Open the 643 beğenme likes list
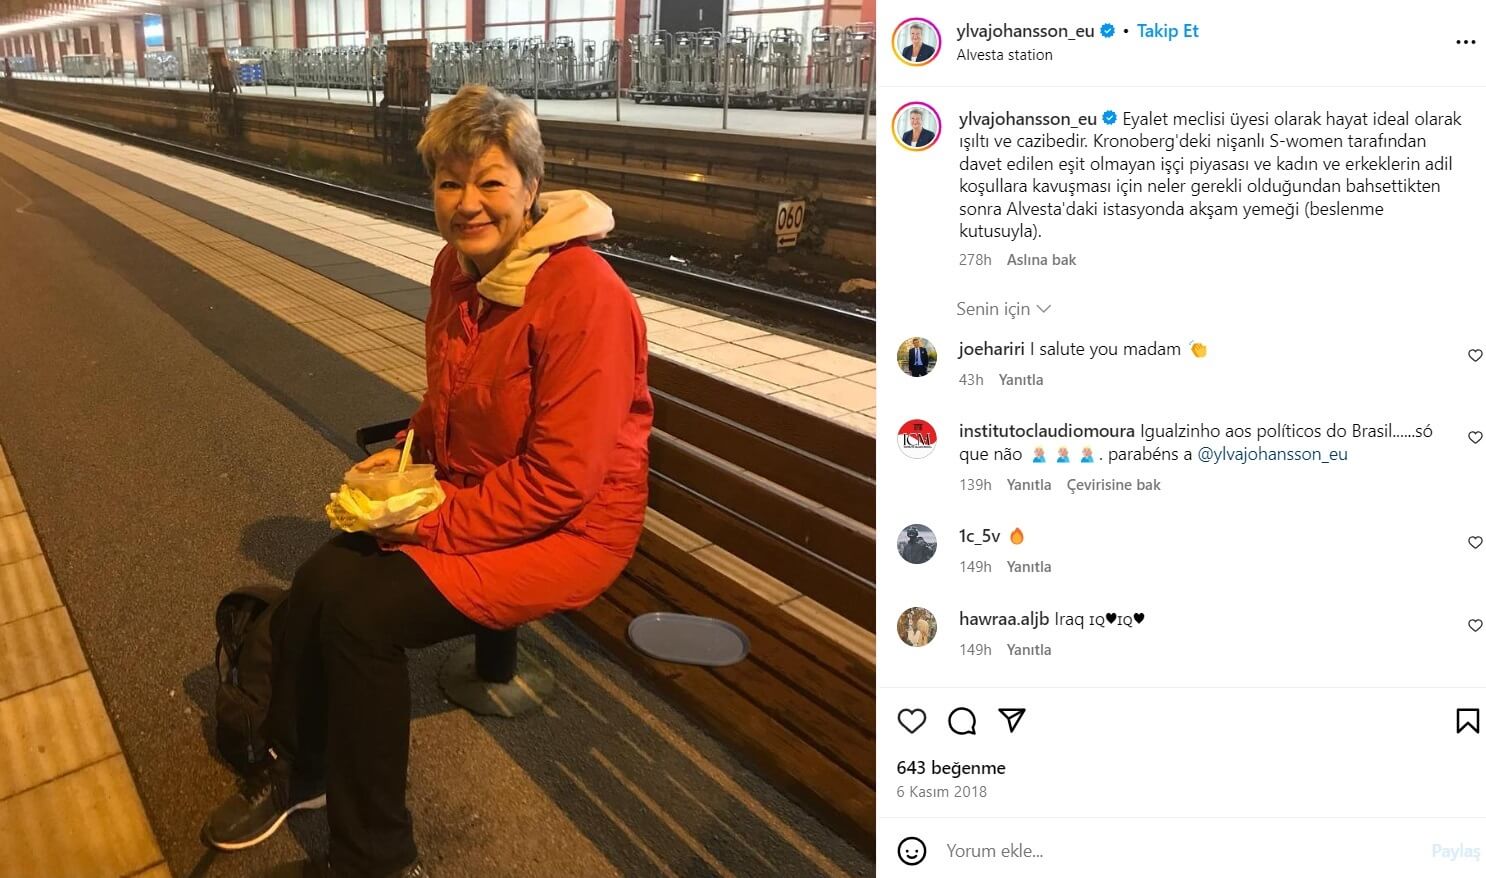 click(x=951, y=768)
